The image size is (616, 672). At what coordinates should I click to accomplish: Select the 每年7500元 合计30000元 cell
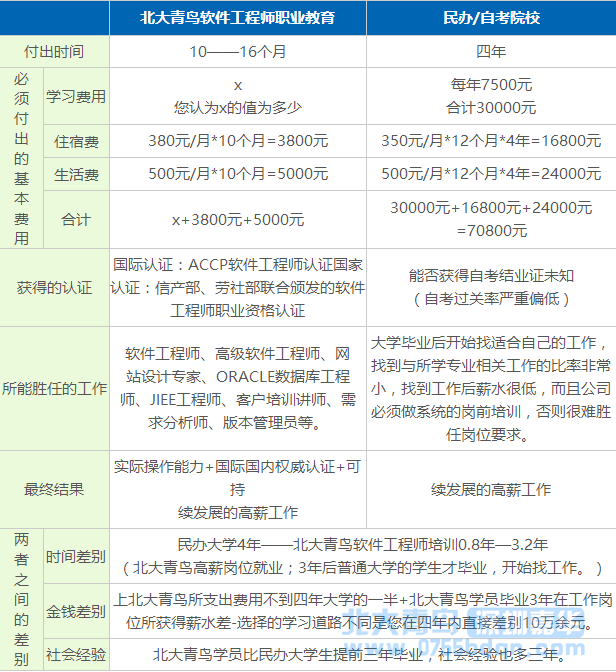490,97
